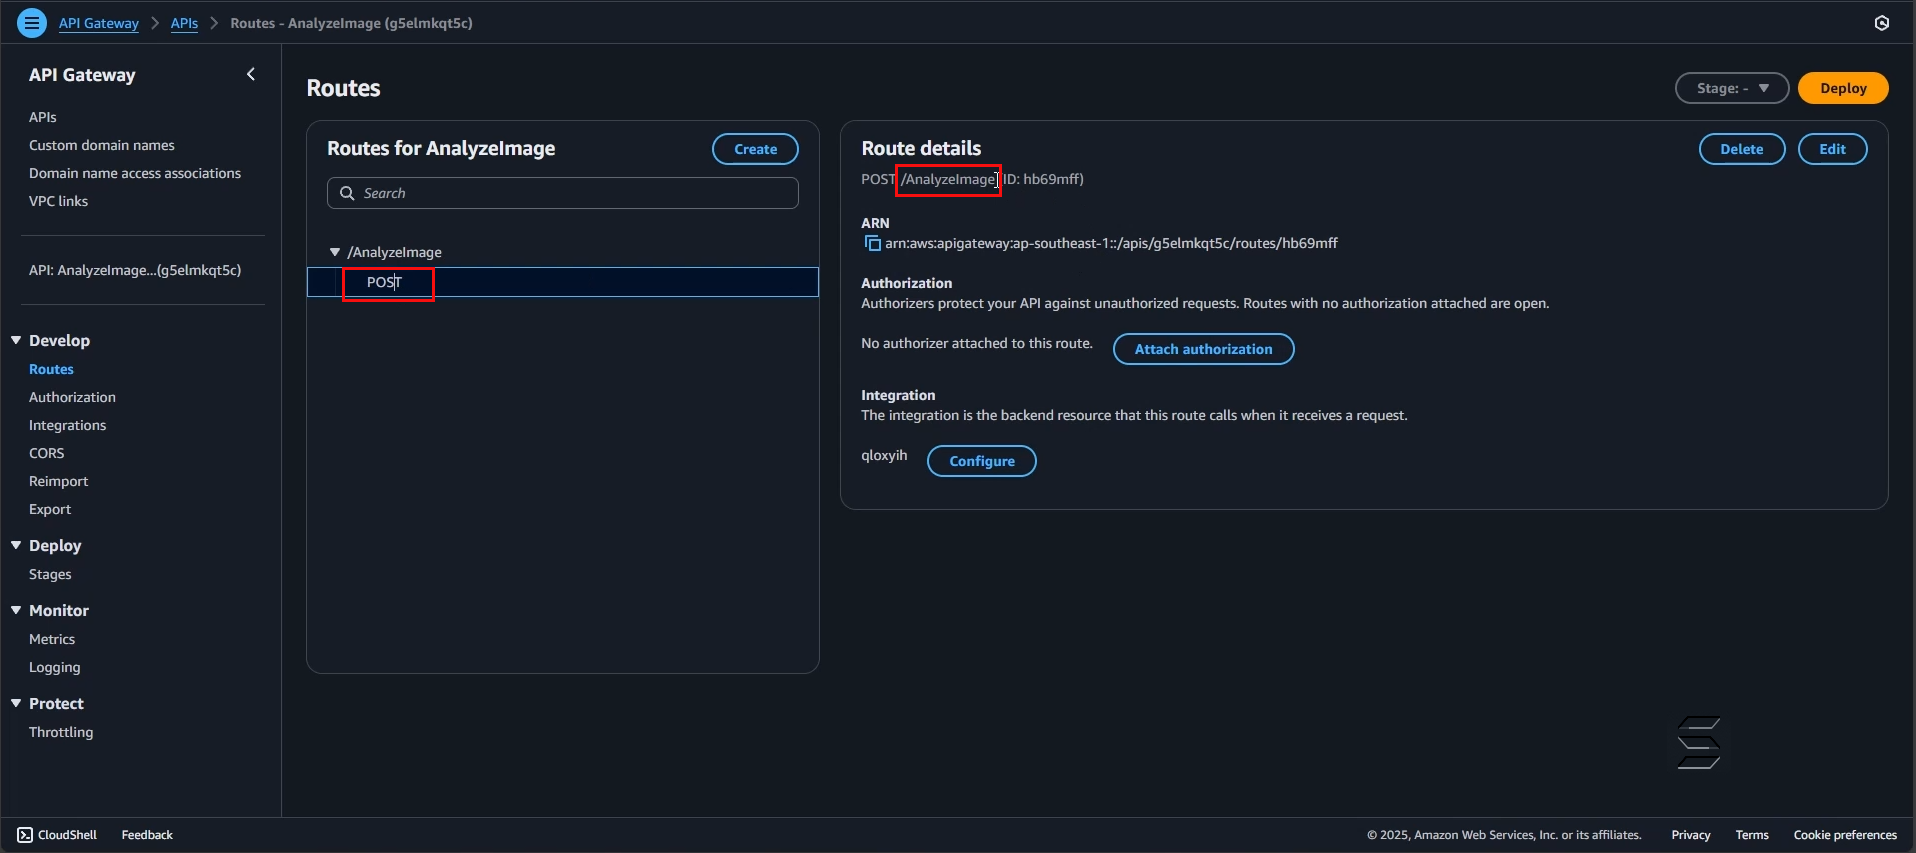Open Throttling page
Image resolution: width=1916 pixels, height=853 pixels.
pos(61,732)
